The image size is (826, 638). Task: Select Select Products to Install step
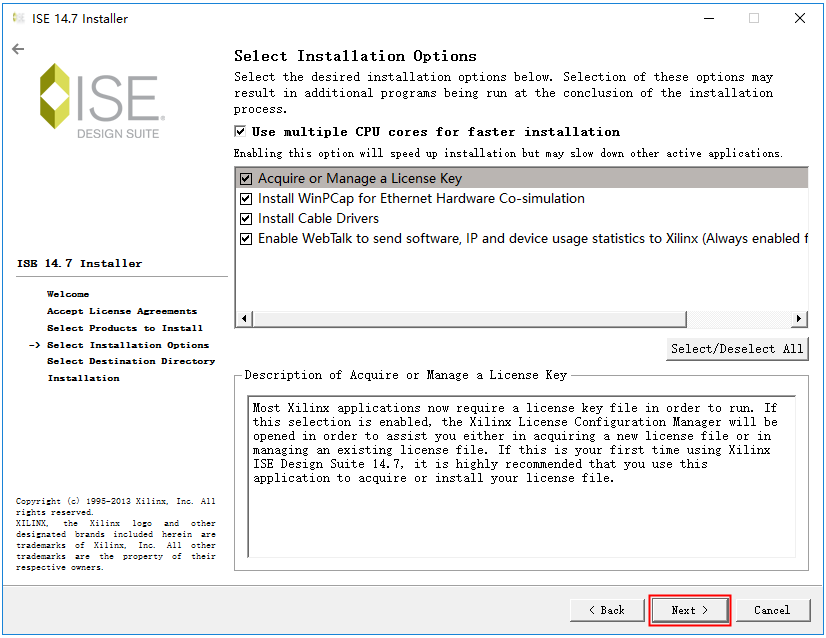(125, 328)
